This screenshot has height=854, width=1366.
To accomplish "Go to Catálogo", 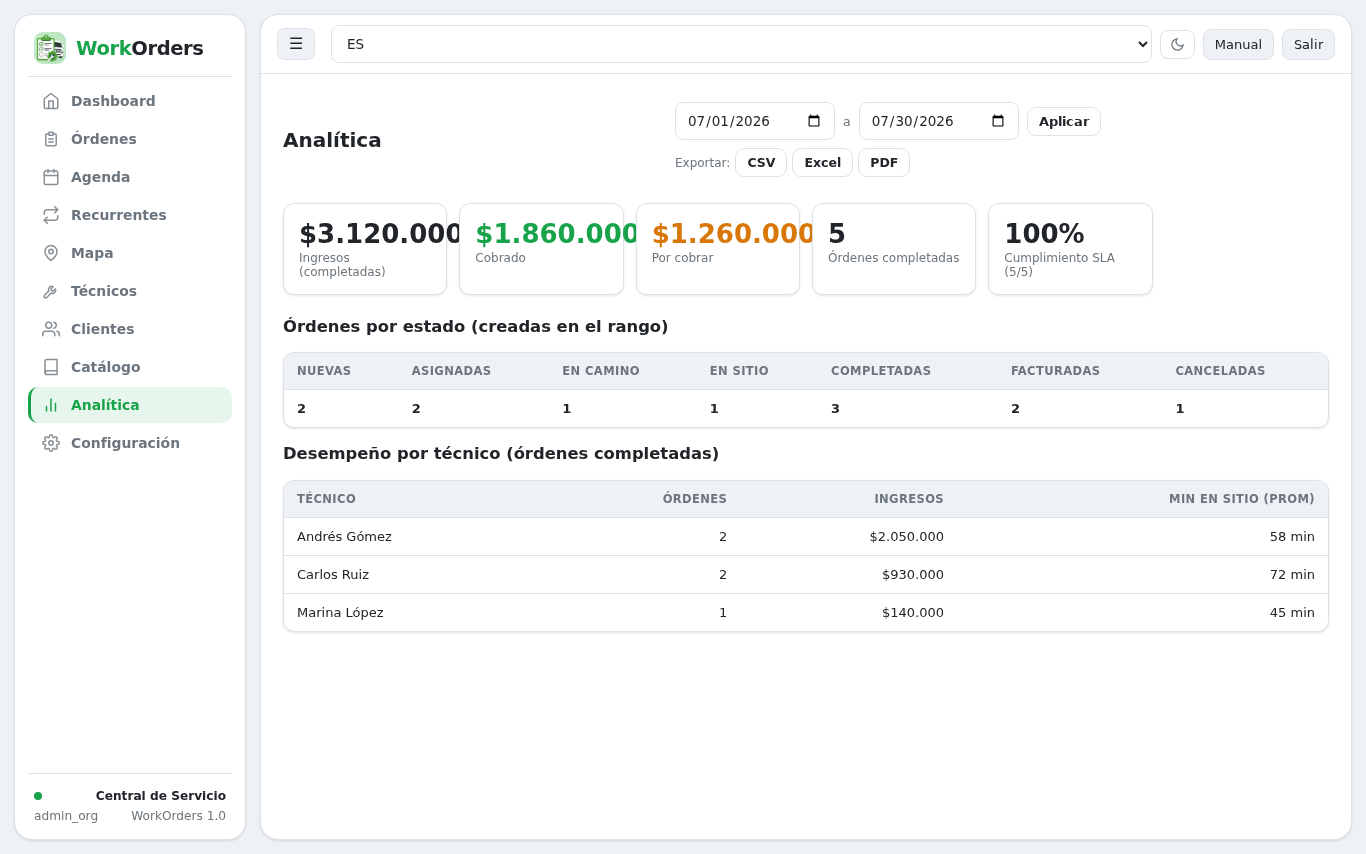I will tap(130, 367).
